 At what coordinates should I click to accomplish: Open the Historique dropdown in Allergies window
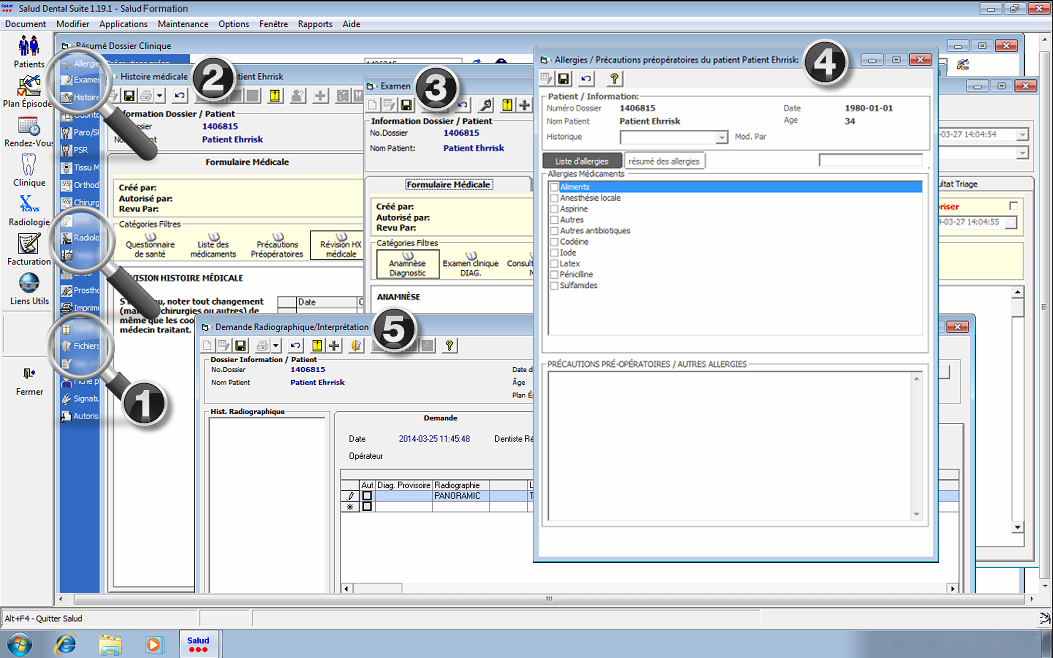coord(721,137)
